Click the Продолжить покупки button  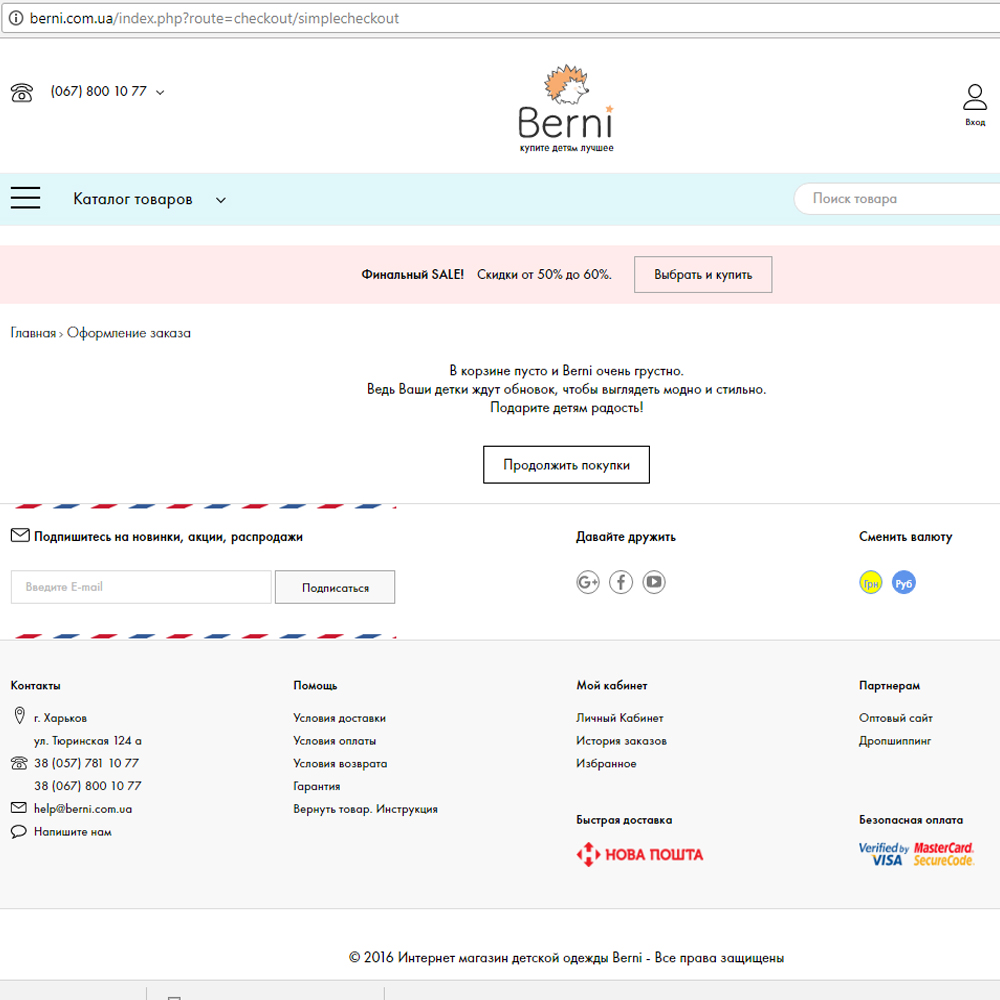coord(566,465)
